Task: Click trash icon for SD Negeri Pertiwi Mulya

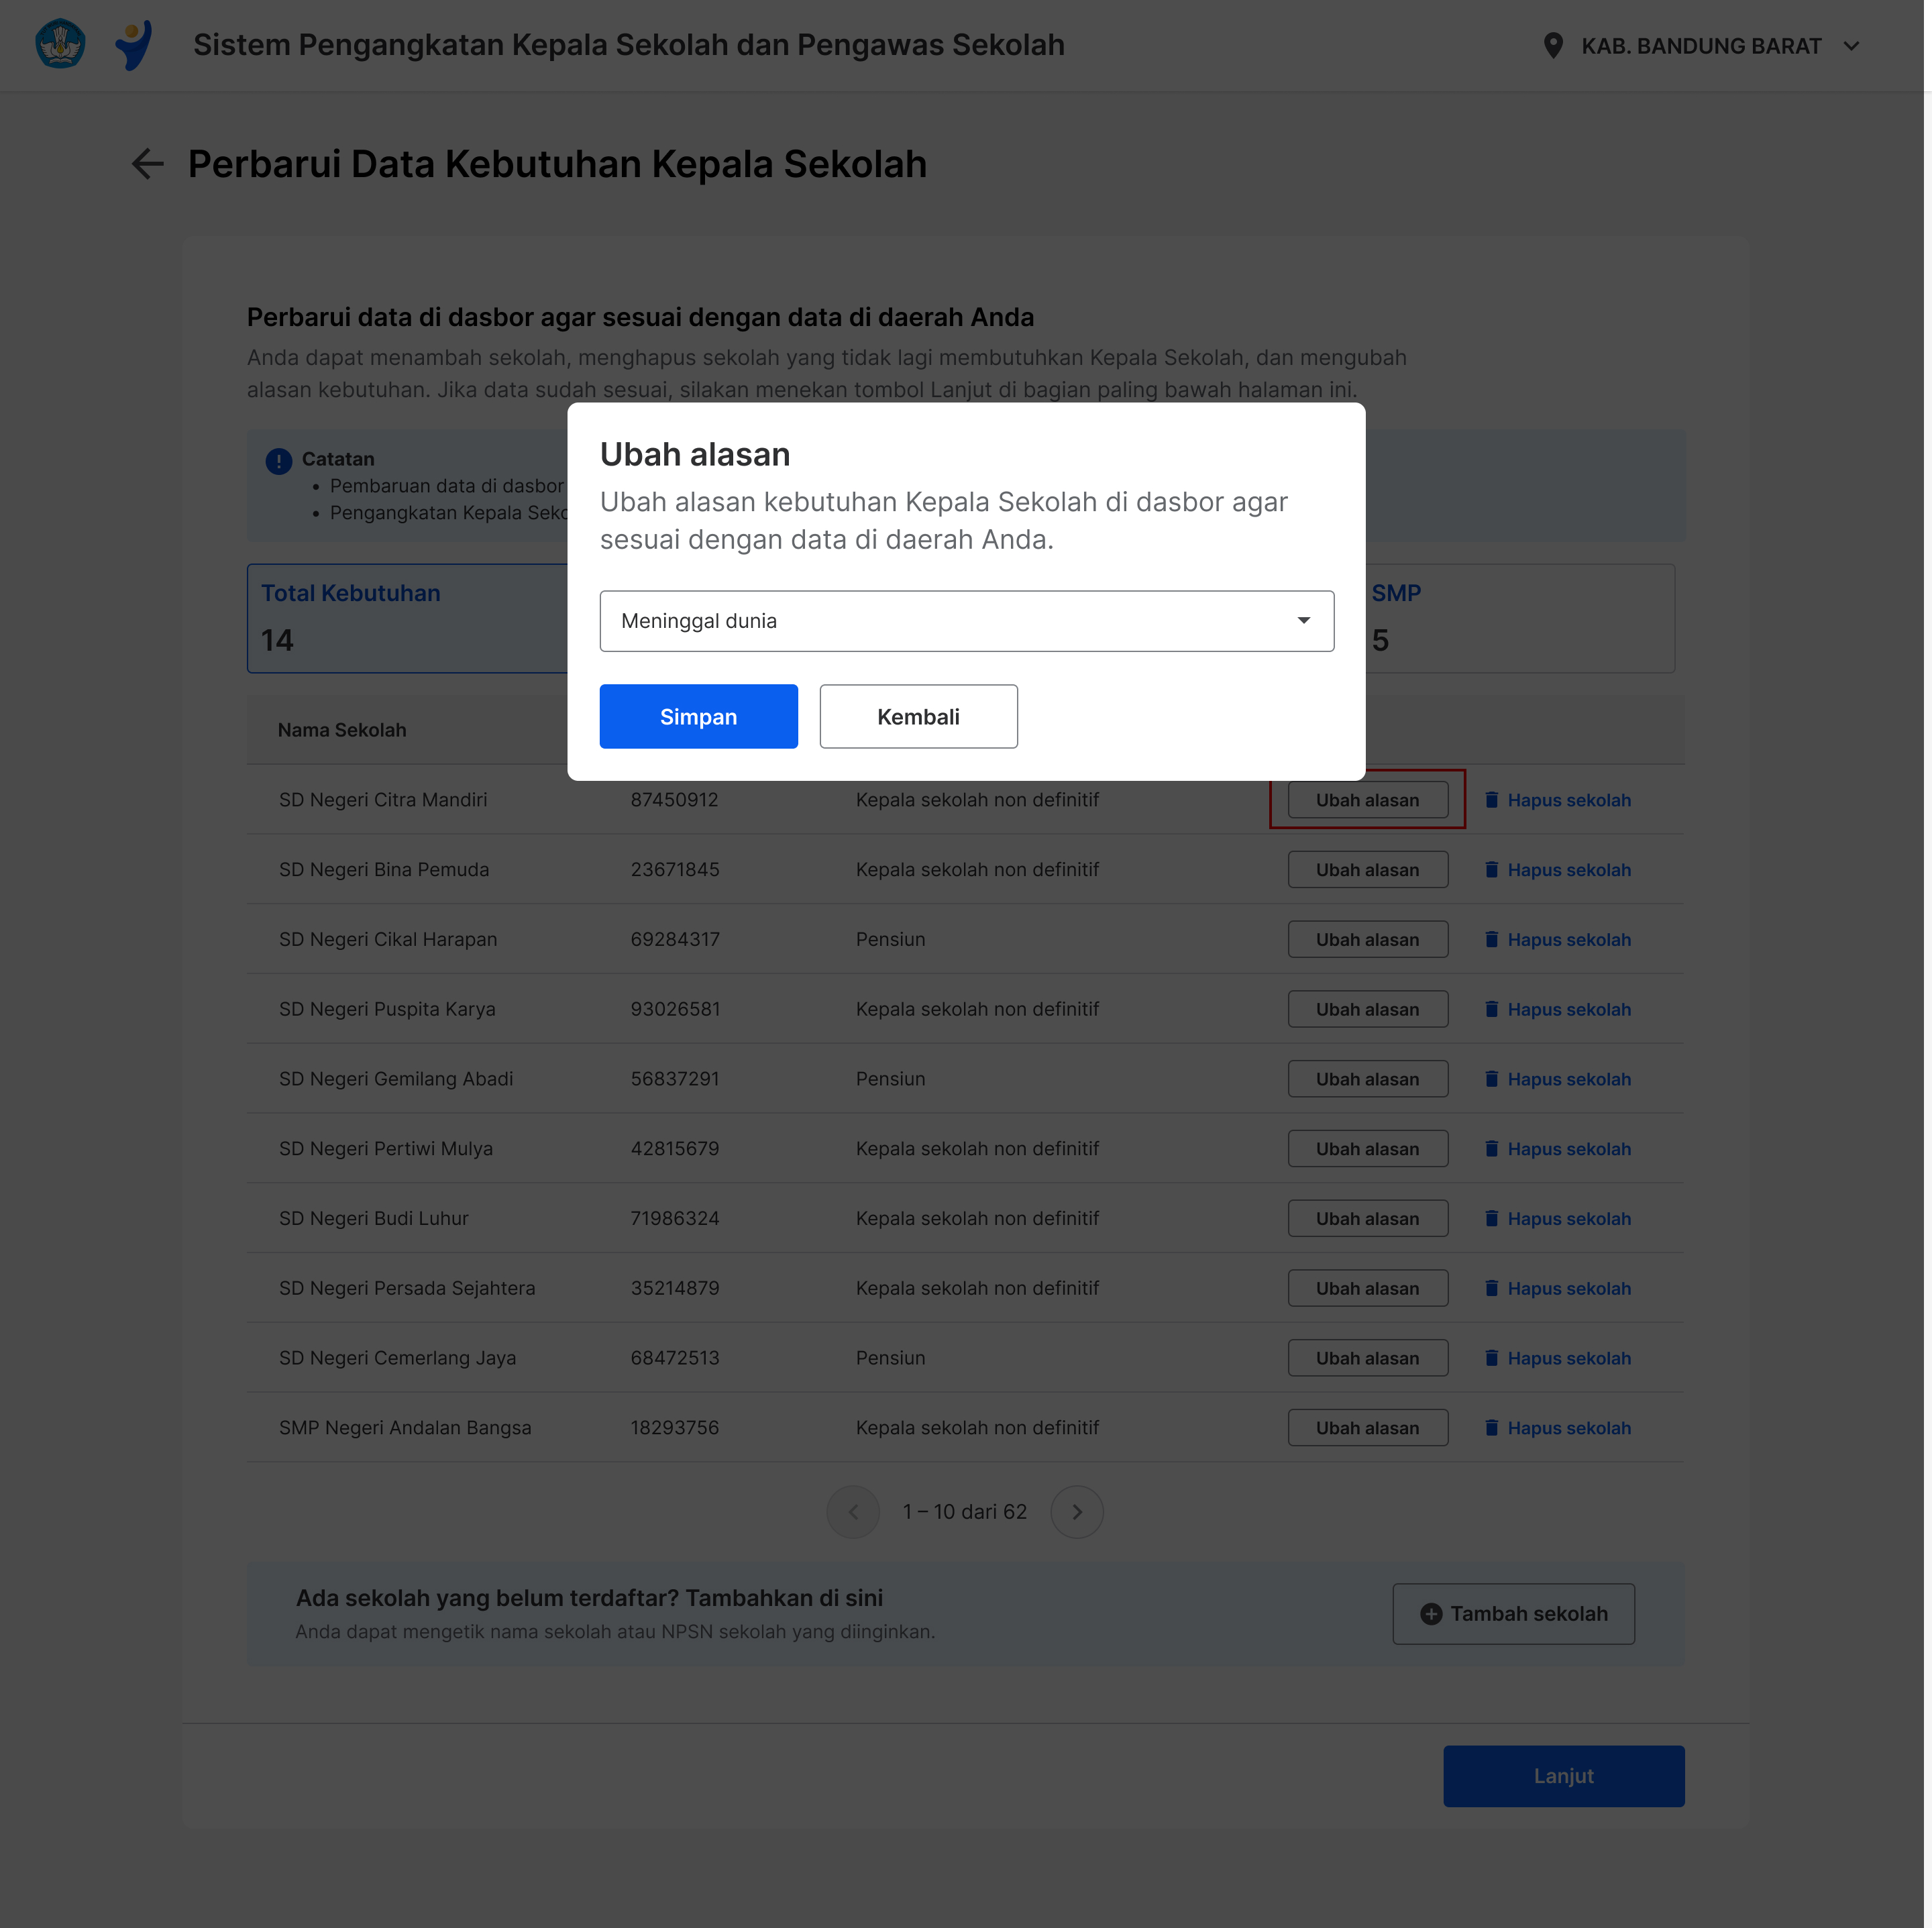Action: tap(1491, 1148)
